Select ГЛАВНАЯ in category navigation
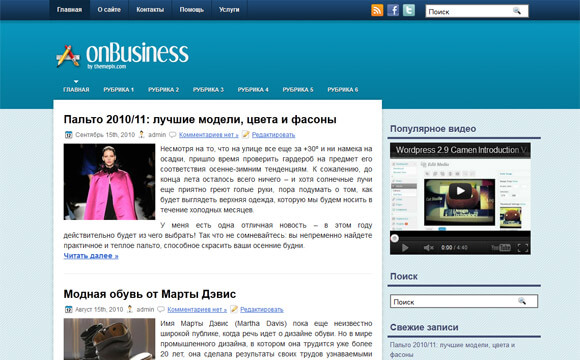 pos(76,90)
